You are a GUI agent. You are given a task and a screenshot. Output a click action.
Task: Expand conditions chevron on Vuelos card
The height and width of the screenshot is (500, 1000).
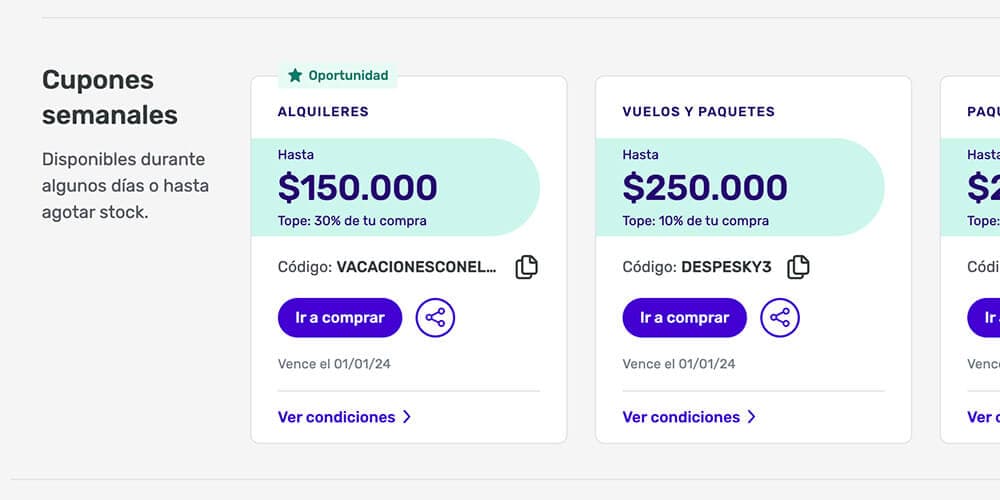[x=752, y=417]
